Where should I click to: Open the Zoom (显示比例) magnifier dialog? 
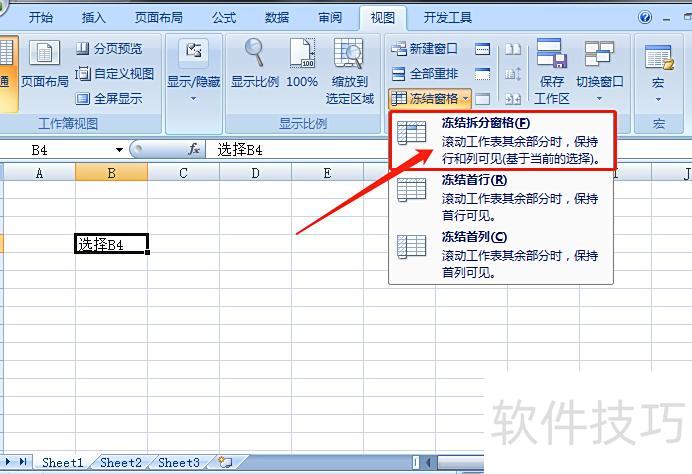coord(255,64)
